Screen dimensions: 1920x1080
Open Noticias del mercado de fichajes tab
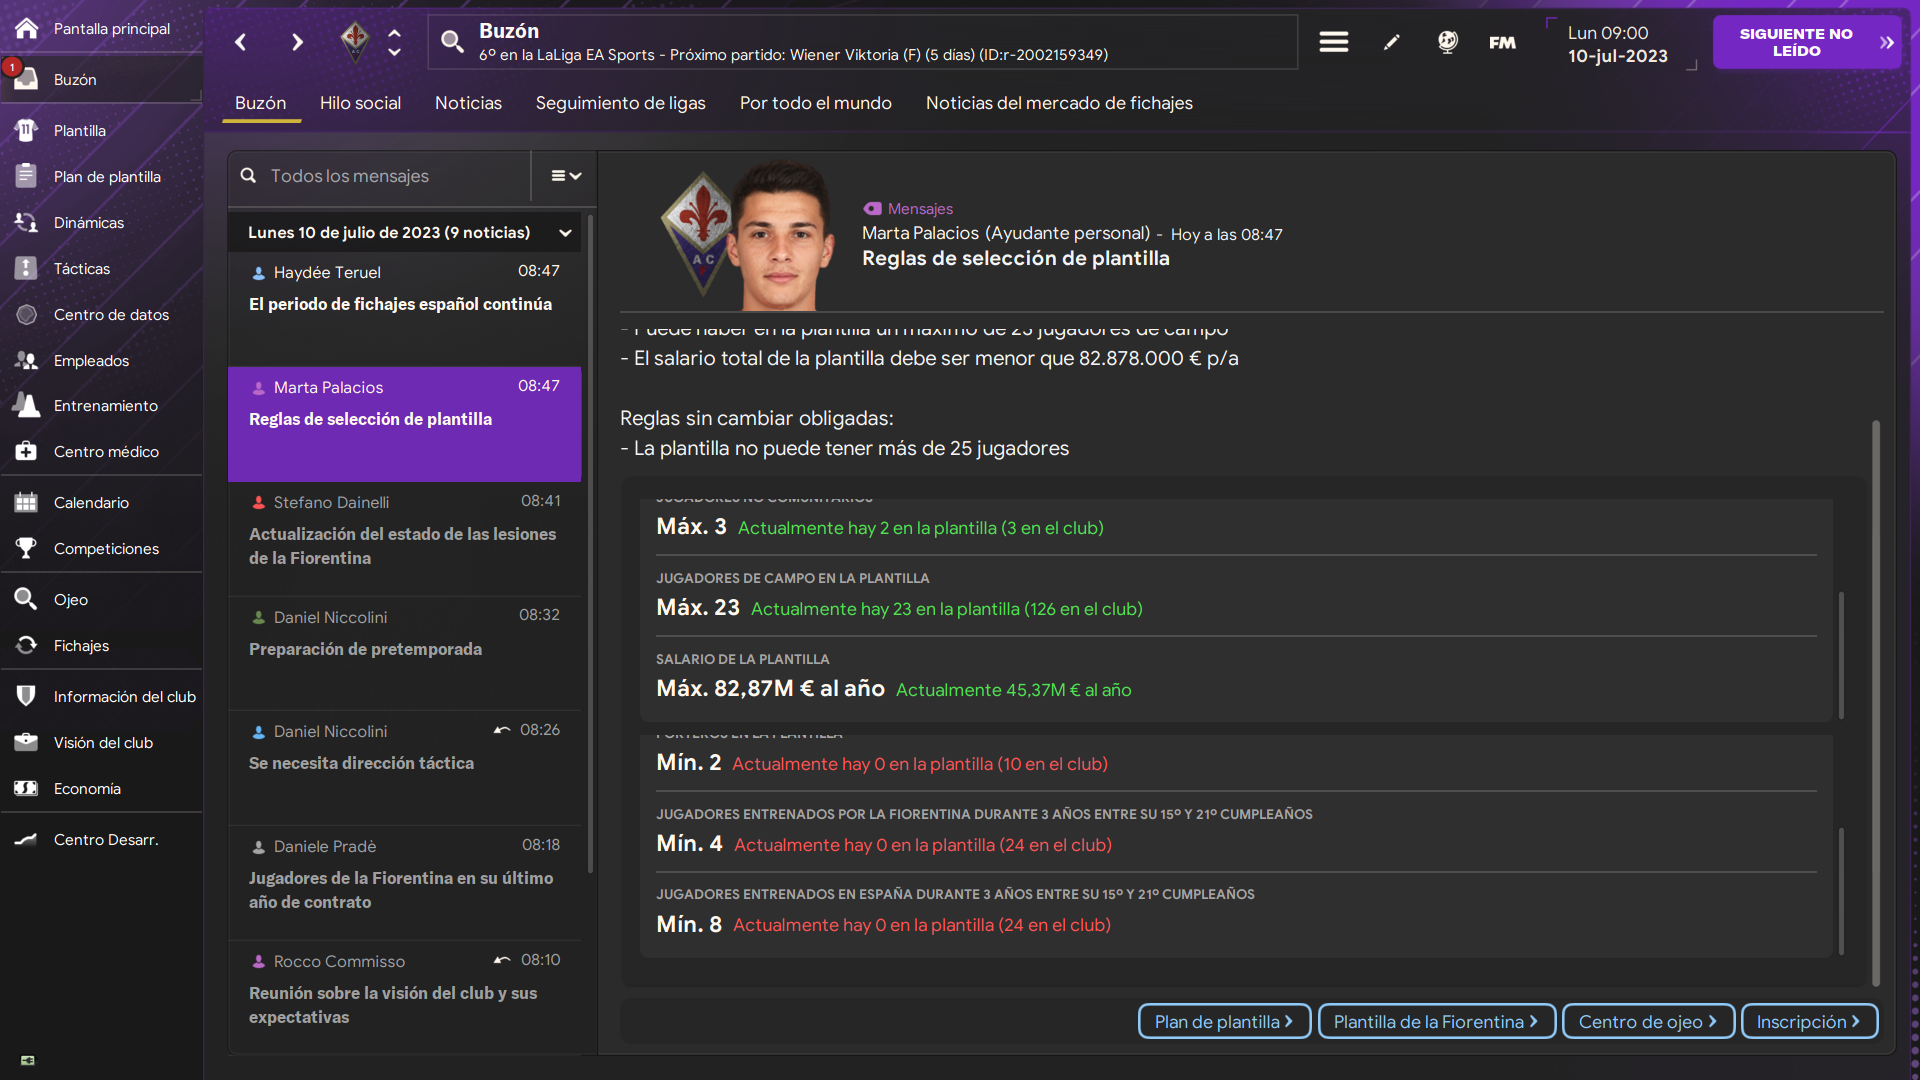[1058, 103]
